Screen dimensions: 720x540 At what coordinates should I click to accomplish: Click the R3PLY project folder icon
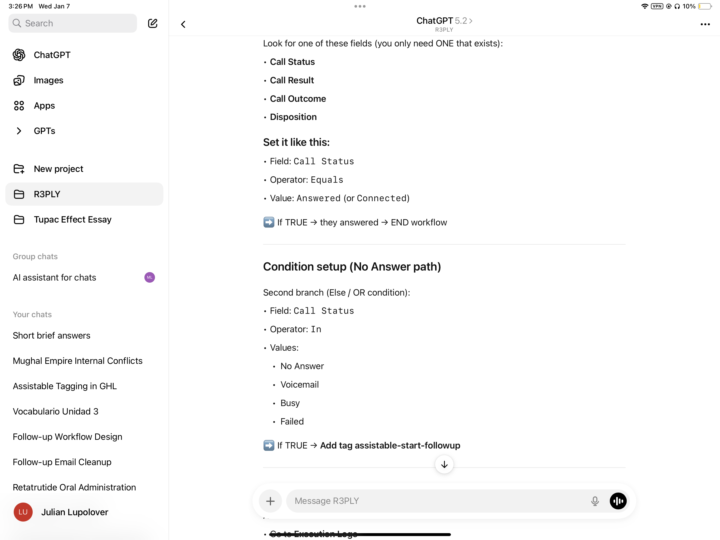pyautogui.click(x=19, y=194)
